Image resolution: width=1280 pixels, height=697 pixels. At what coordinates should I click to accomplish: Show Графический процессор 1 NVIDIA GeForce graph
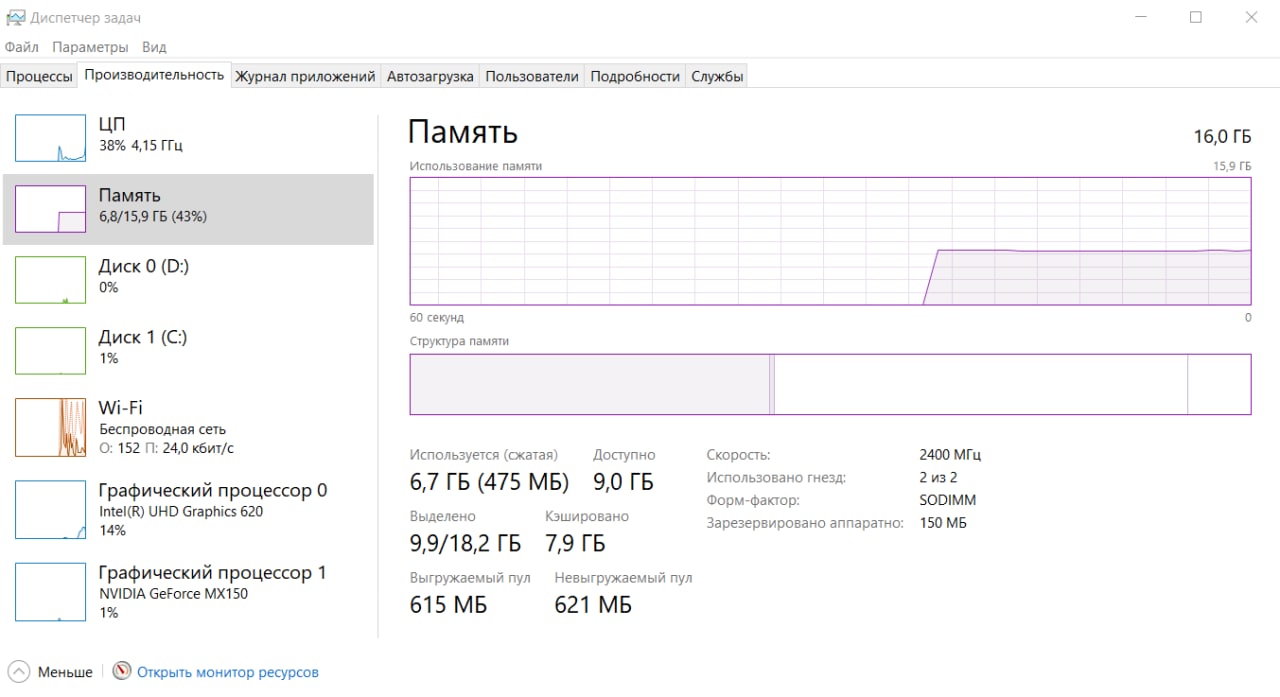50,591
